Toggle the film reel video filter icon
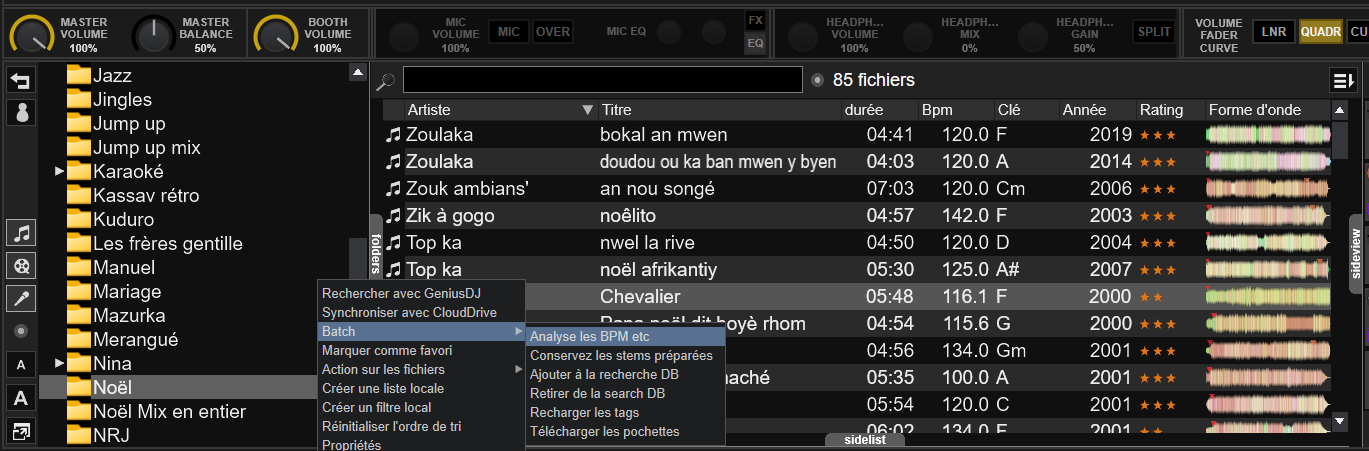1369x451 pixels. (21, 265)
